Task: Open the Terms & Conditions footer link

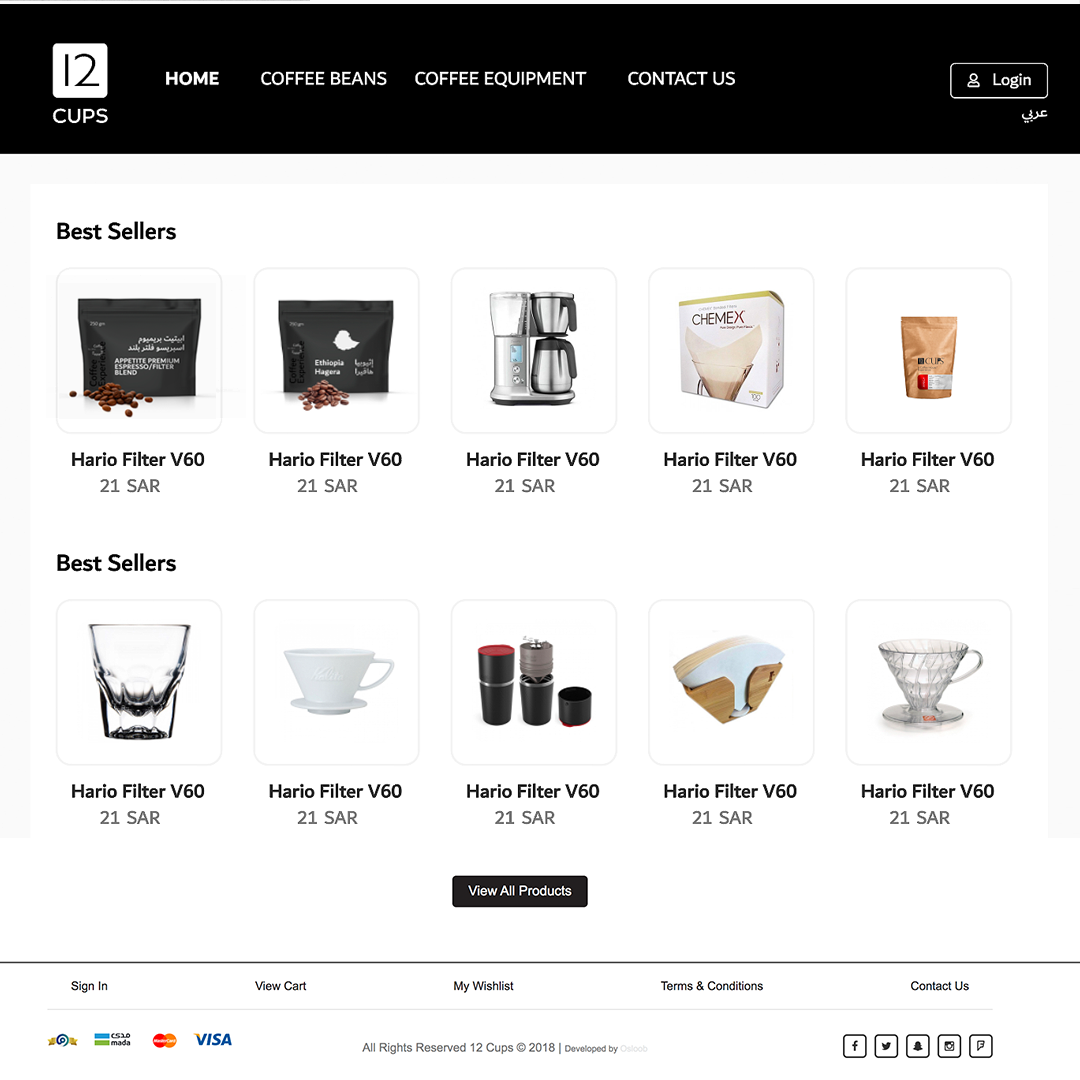Action: [x=712, y=986]
